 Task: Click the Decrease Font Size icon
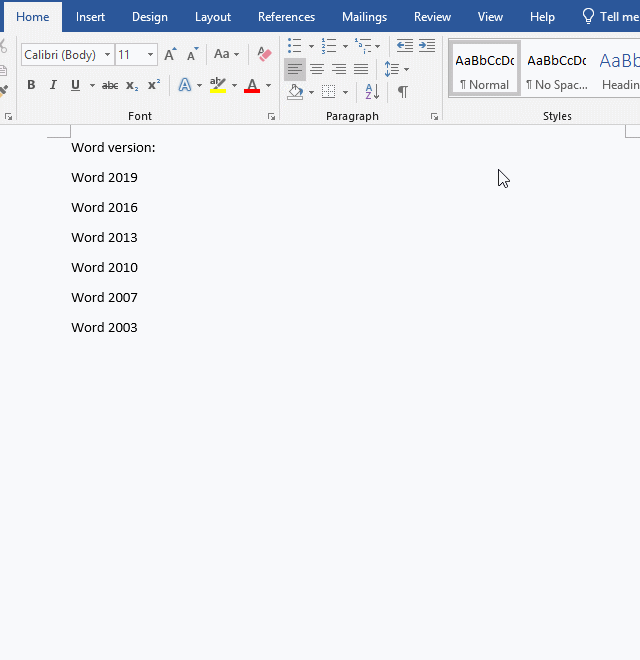click(192, 55)
